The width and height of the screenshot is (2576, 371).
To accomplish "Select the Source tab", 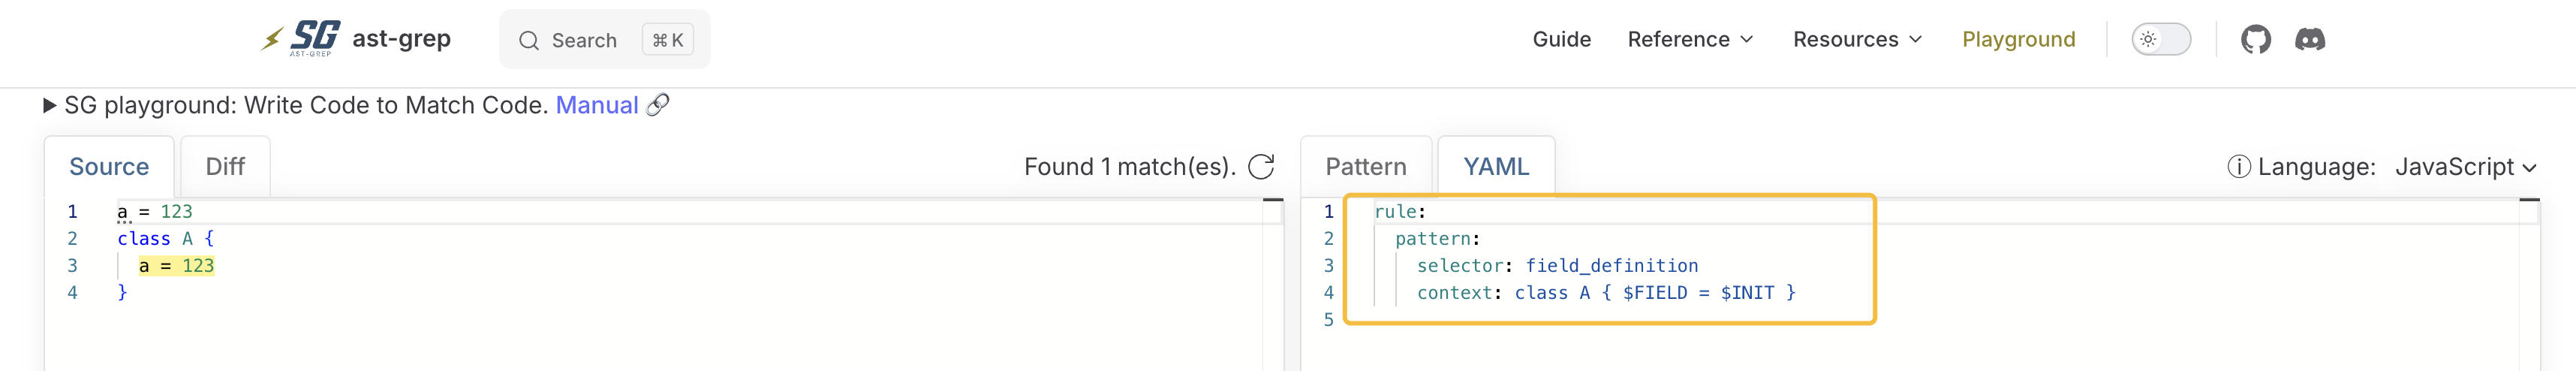I will coord(109,167).
